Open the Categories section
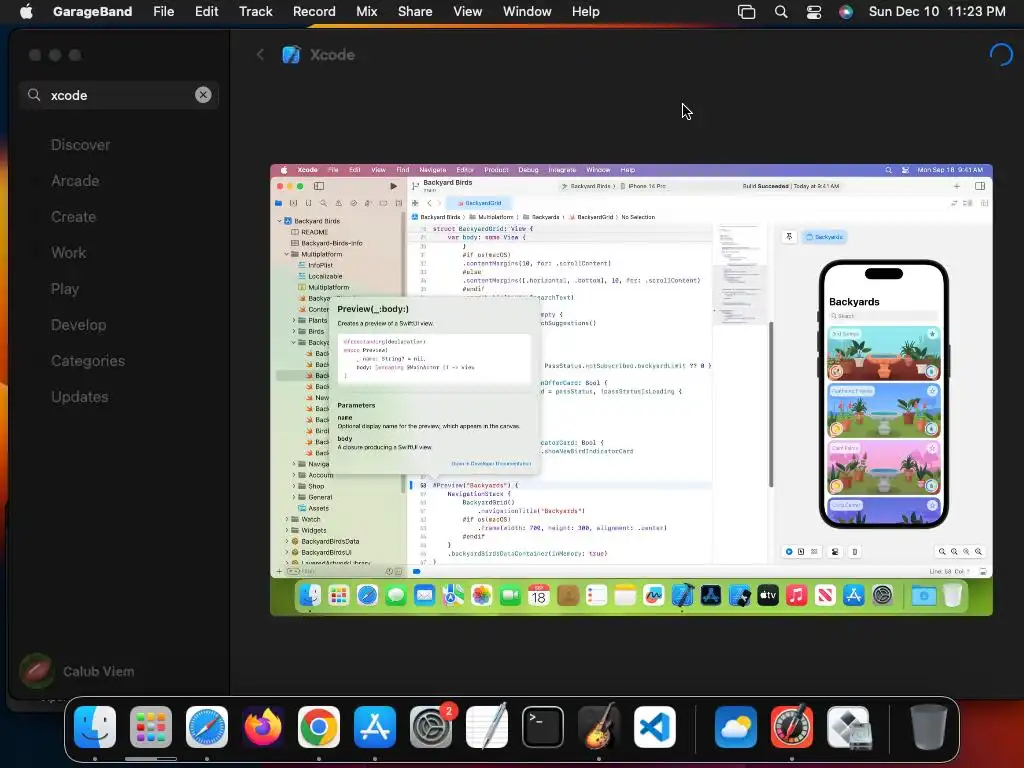This screenshot has height=768, width=1024. tap(88, 360)
